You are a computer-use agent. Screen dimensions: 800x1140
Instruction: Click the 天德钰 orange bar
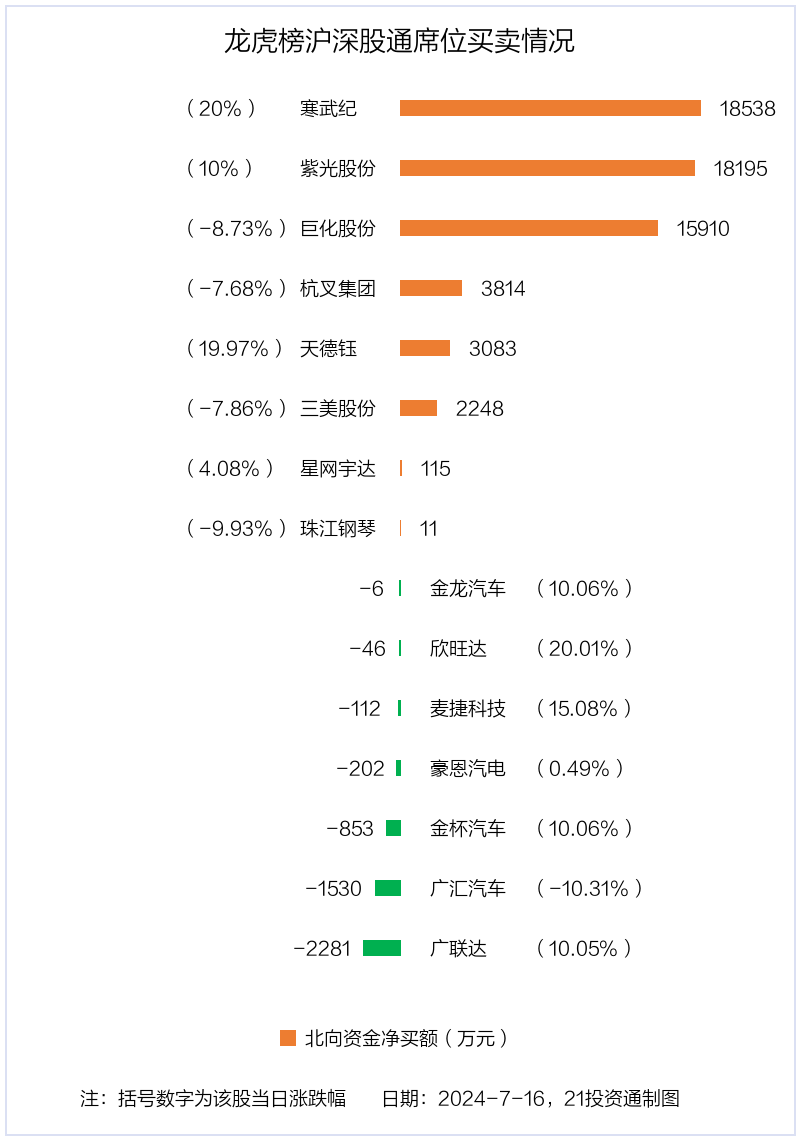tap(425, 348)
